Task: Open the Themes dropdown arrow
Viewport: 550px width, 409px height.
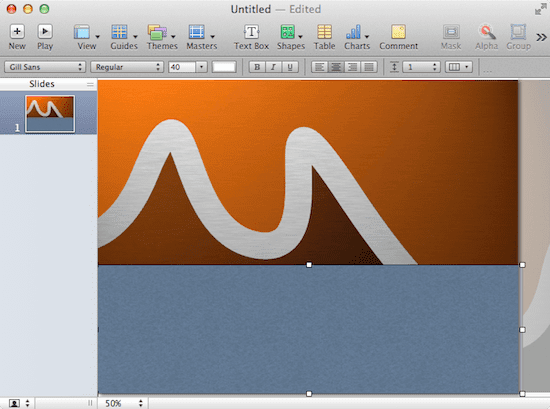Action: pos(173,36)
